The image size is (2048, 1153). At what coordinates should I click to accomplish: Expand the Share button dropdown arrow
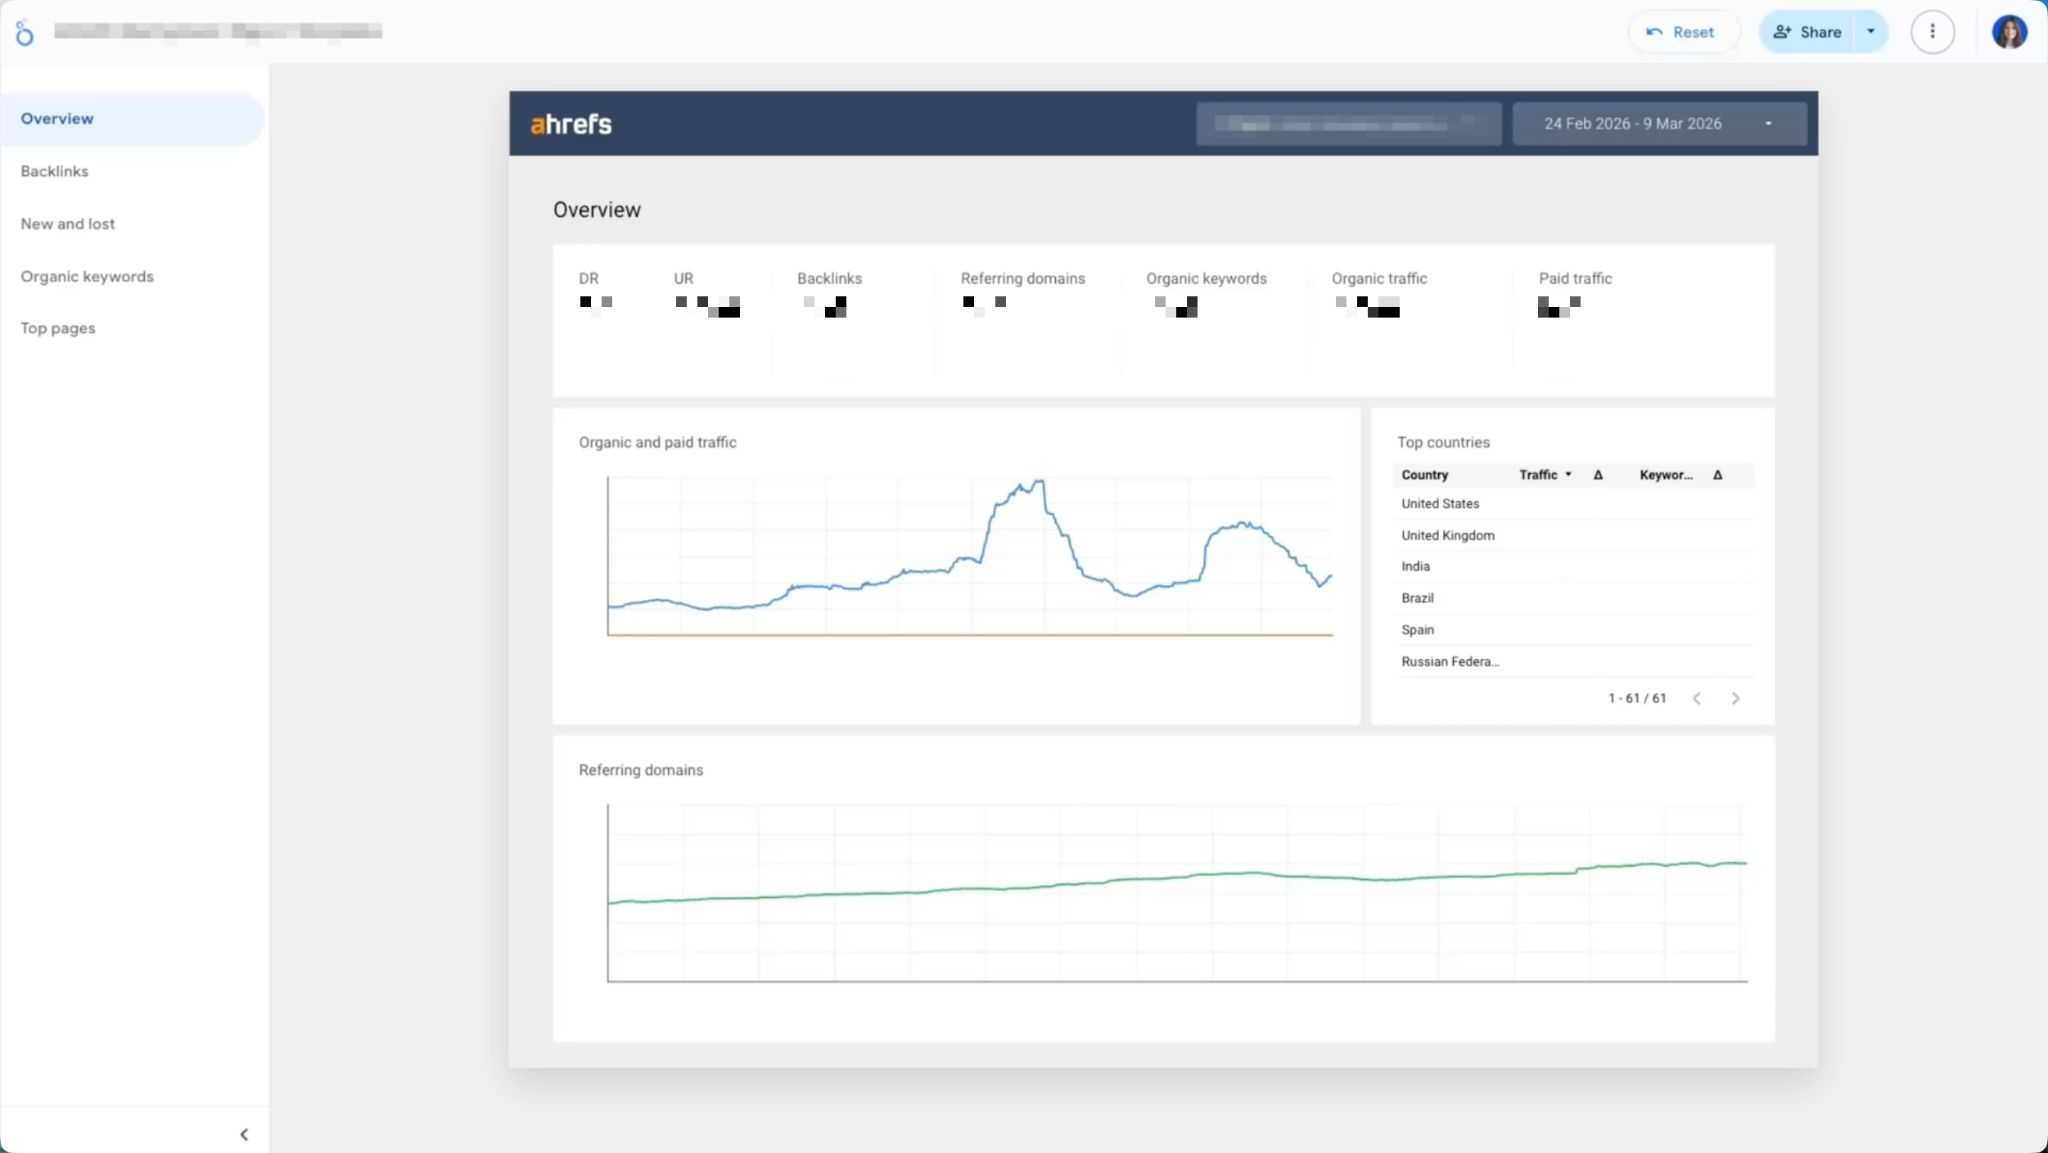point(1870,31)
